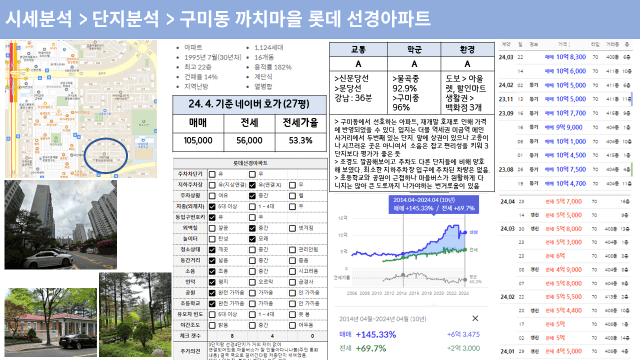
Task: Uncheck the 소음 조용 checkbox
Action: point(212,271)
